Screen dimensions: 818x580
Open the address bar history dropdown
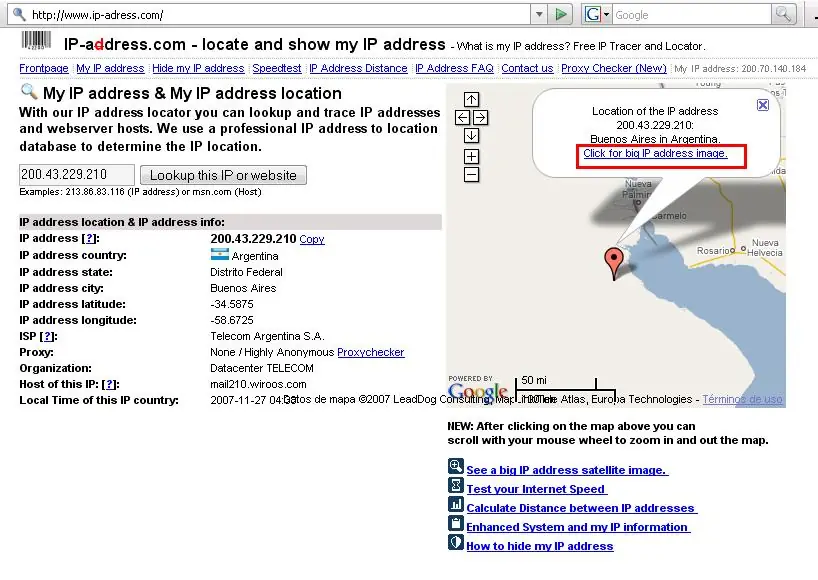(539, 15)
